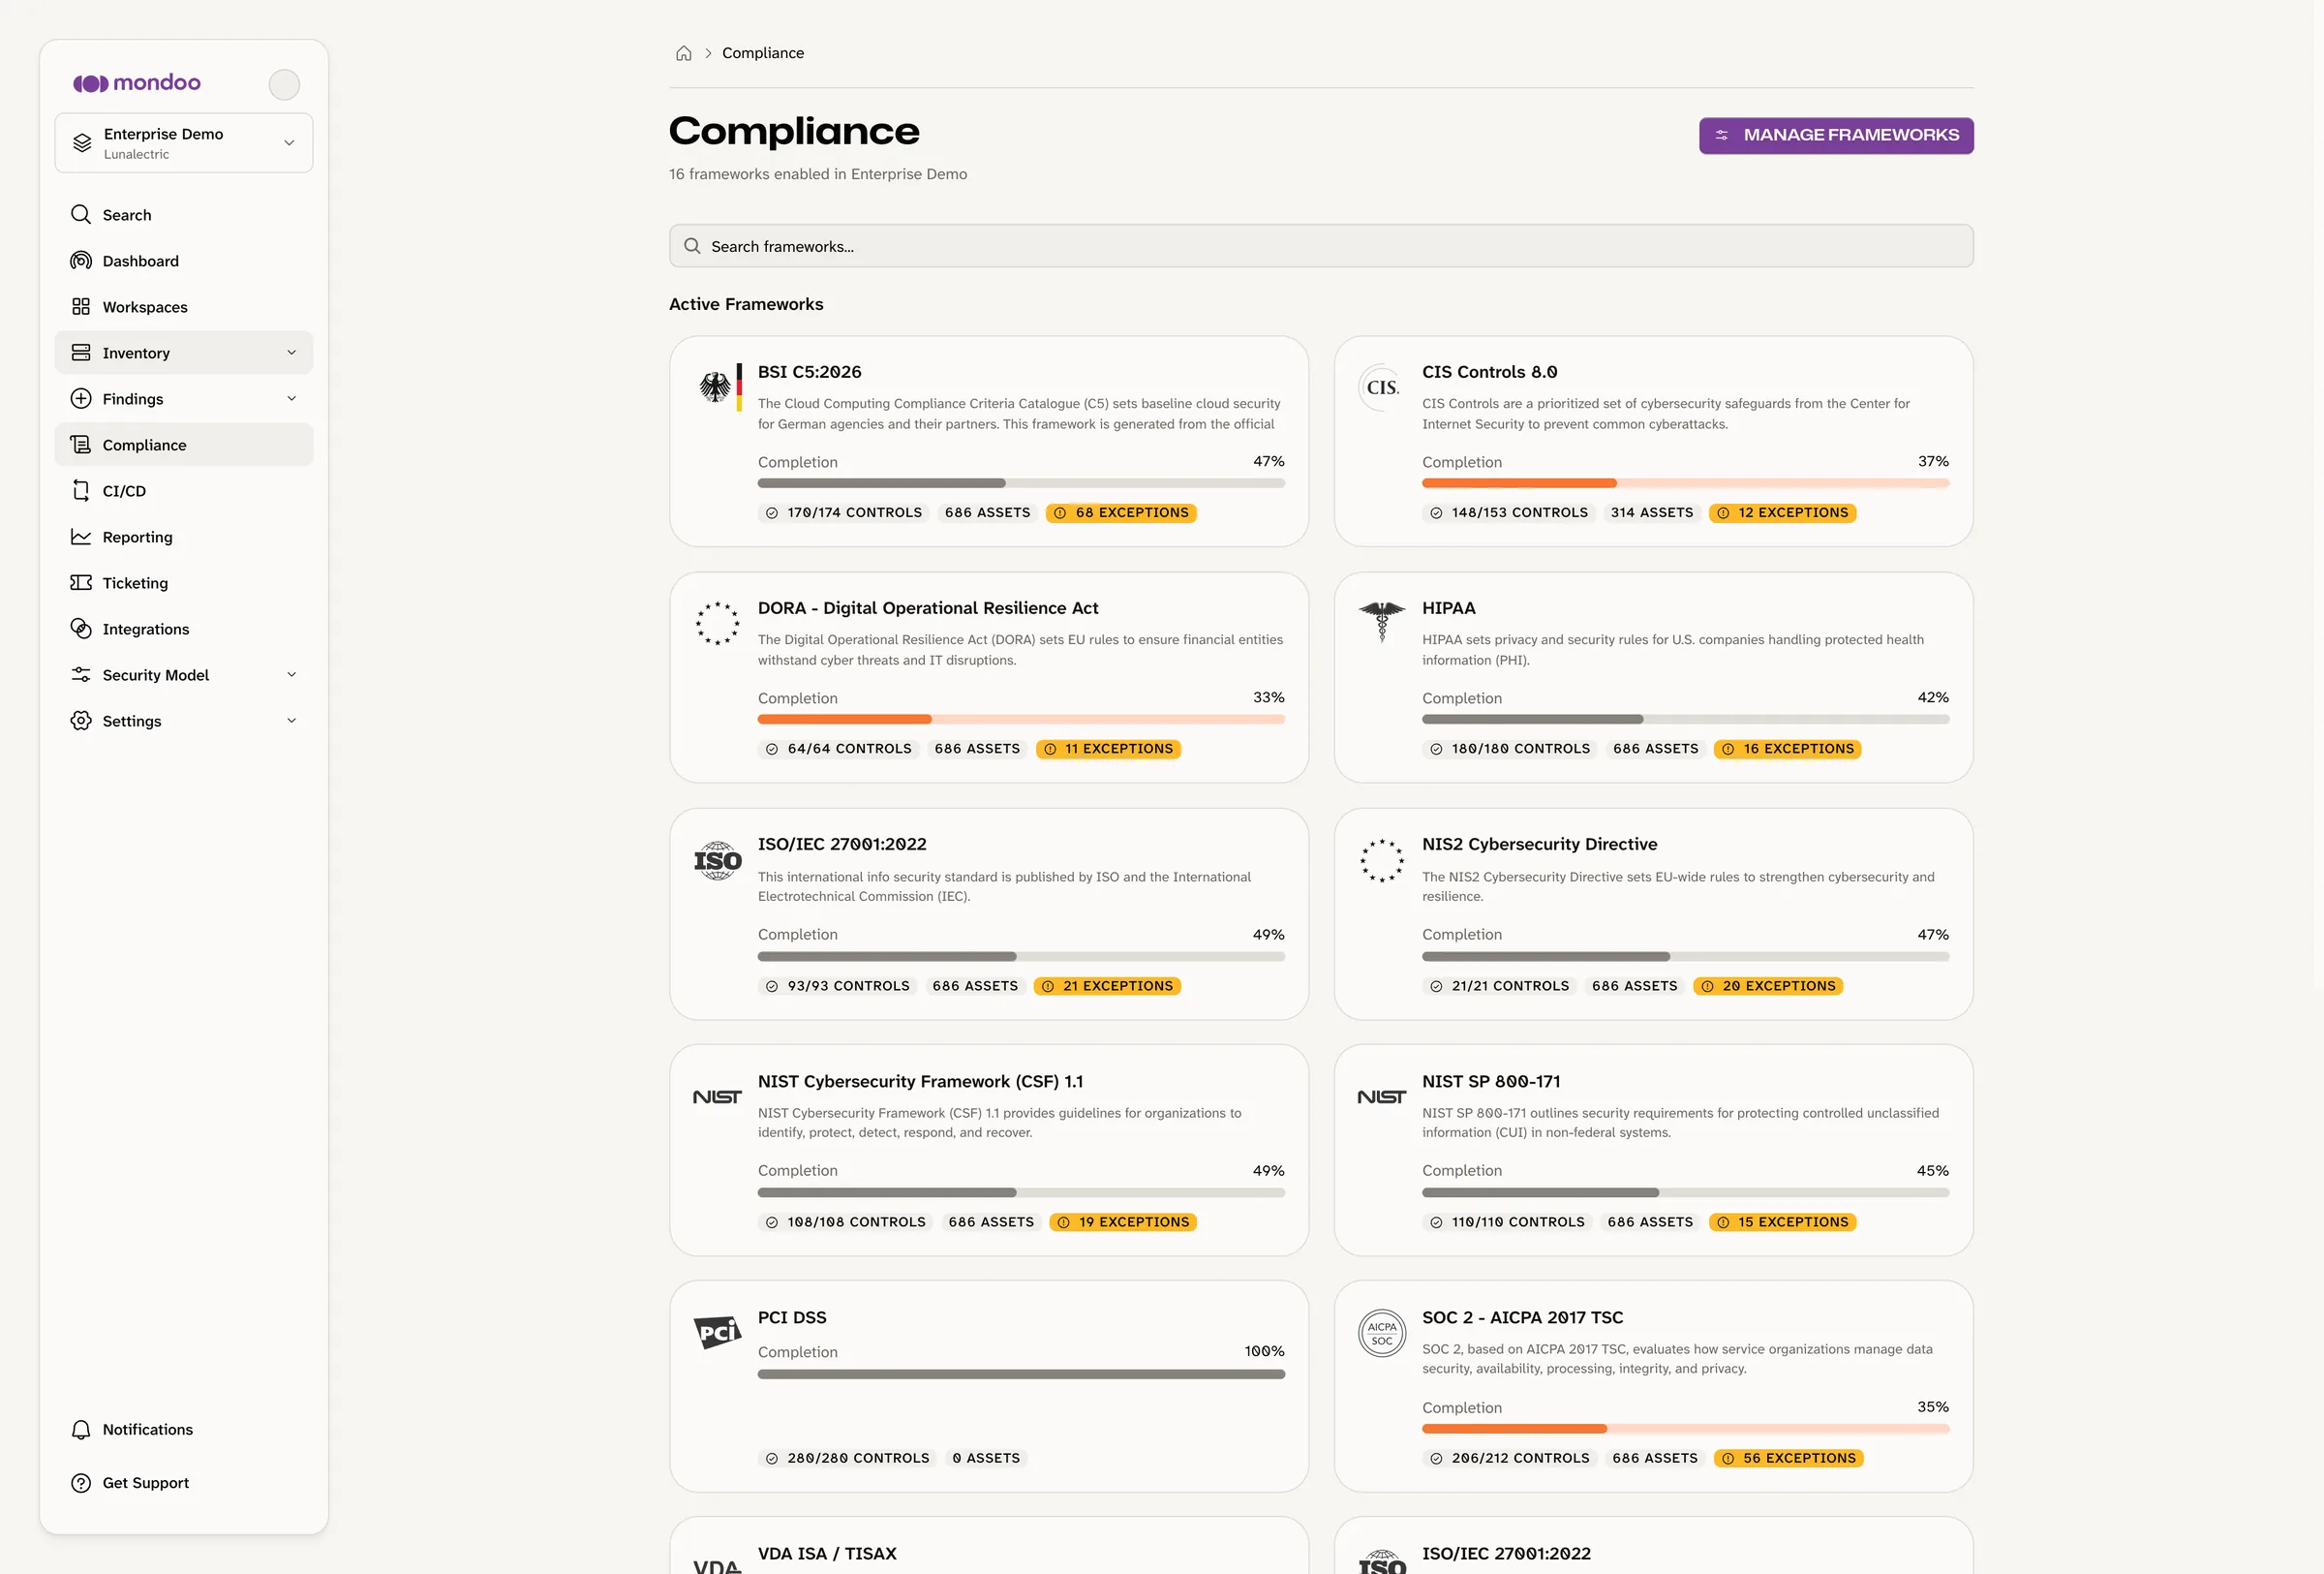Viewport: 2324px width, 1574px height.
Task: Open the ISO/IEC 27001:2022 framework title at 49%
Action: pos(842,844)
